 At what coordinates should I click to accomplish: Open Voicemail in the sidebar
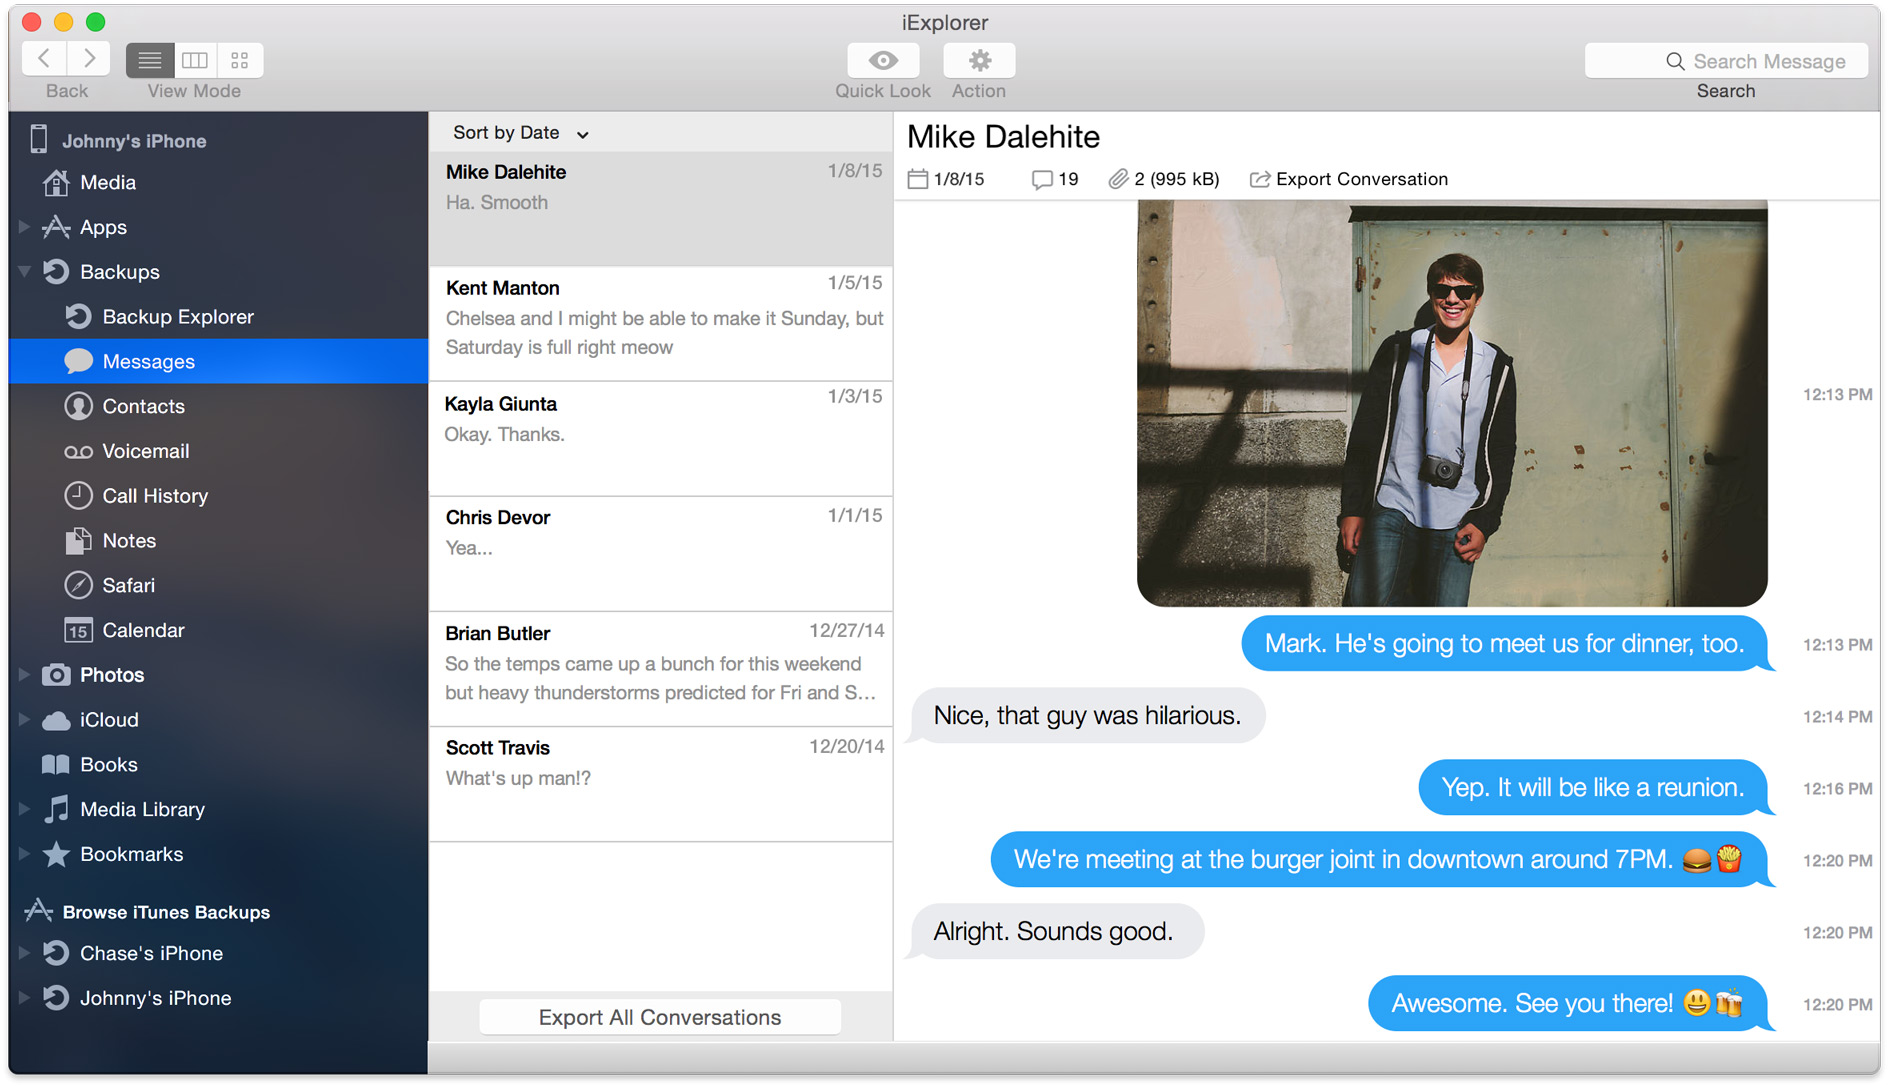(145, 451)
